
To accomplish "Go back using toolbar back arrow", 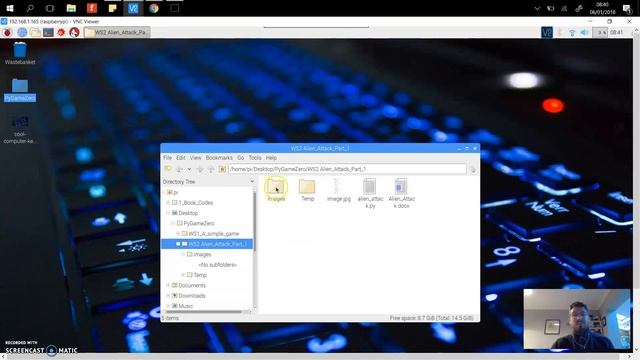I will (x=179, y=169).
